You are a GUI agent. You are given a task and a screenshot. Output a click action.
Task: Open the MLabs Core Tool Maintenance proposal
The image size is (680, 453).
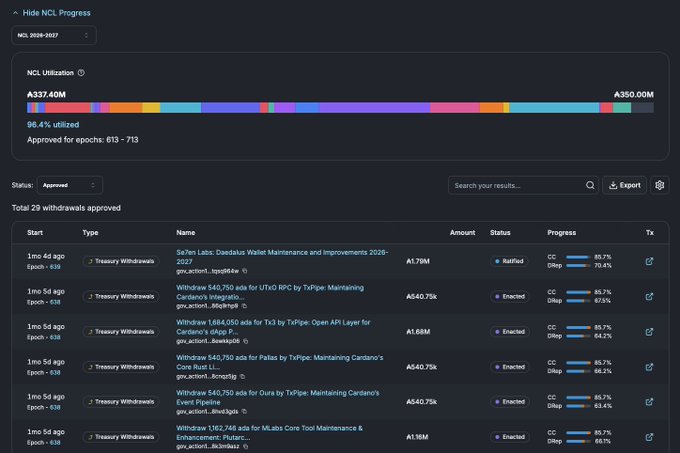pos(269,433)
